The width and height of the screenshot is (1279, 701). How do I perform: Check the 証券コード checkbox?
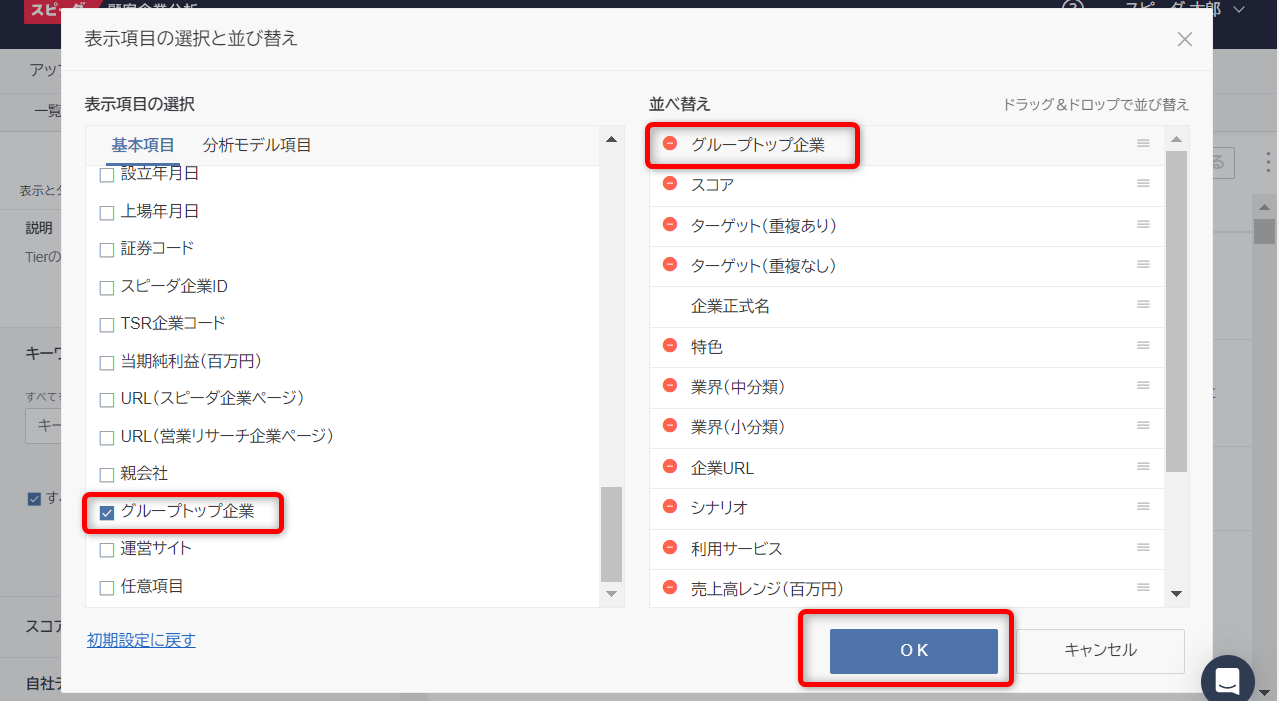click(107, 250)
